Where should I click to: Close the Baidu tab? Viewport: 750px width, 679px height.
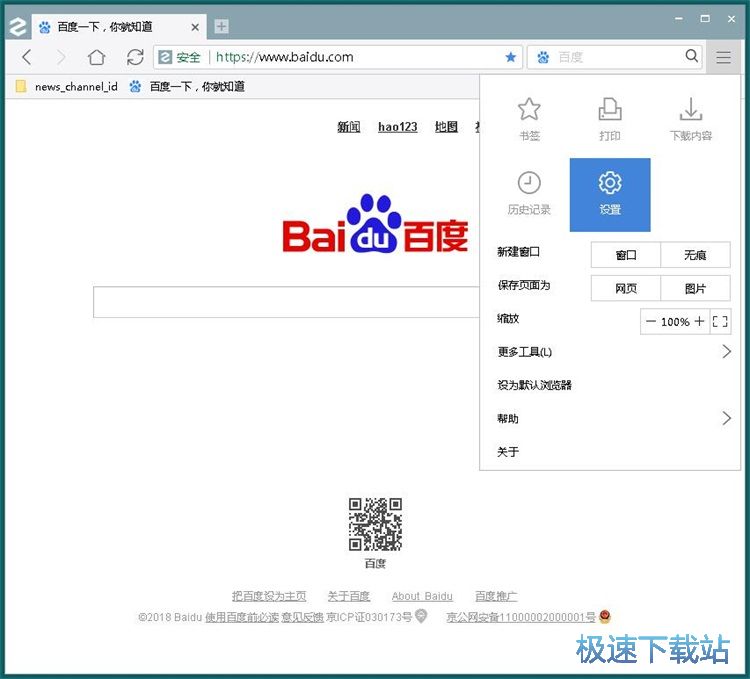tap(195, 28)
